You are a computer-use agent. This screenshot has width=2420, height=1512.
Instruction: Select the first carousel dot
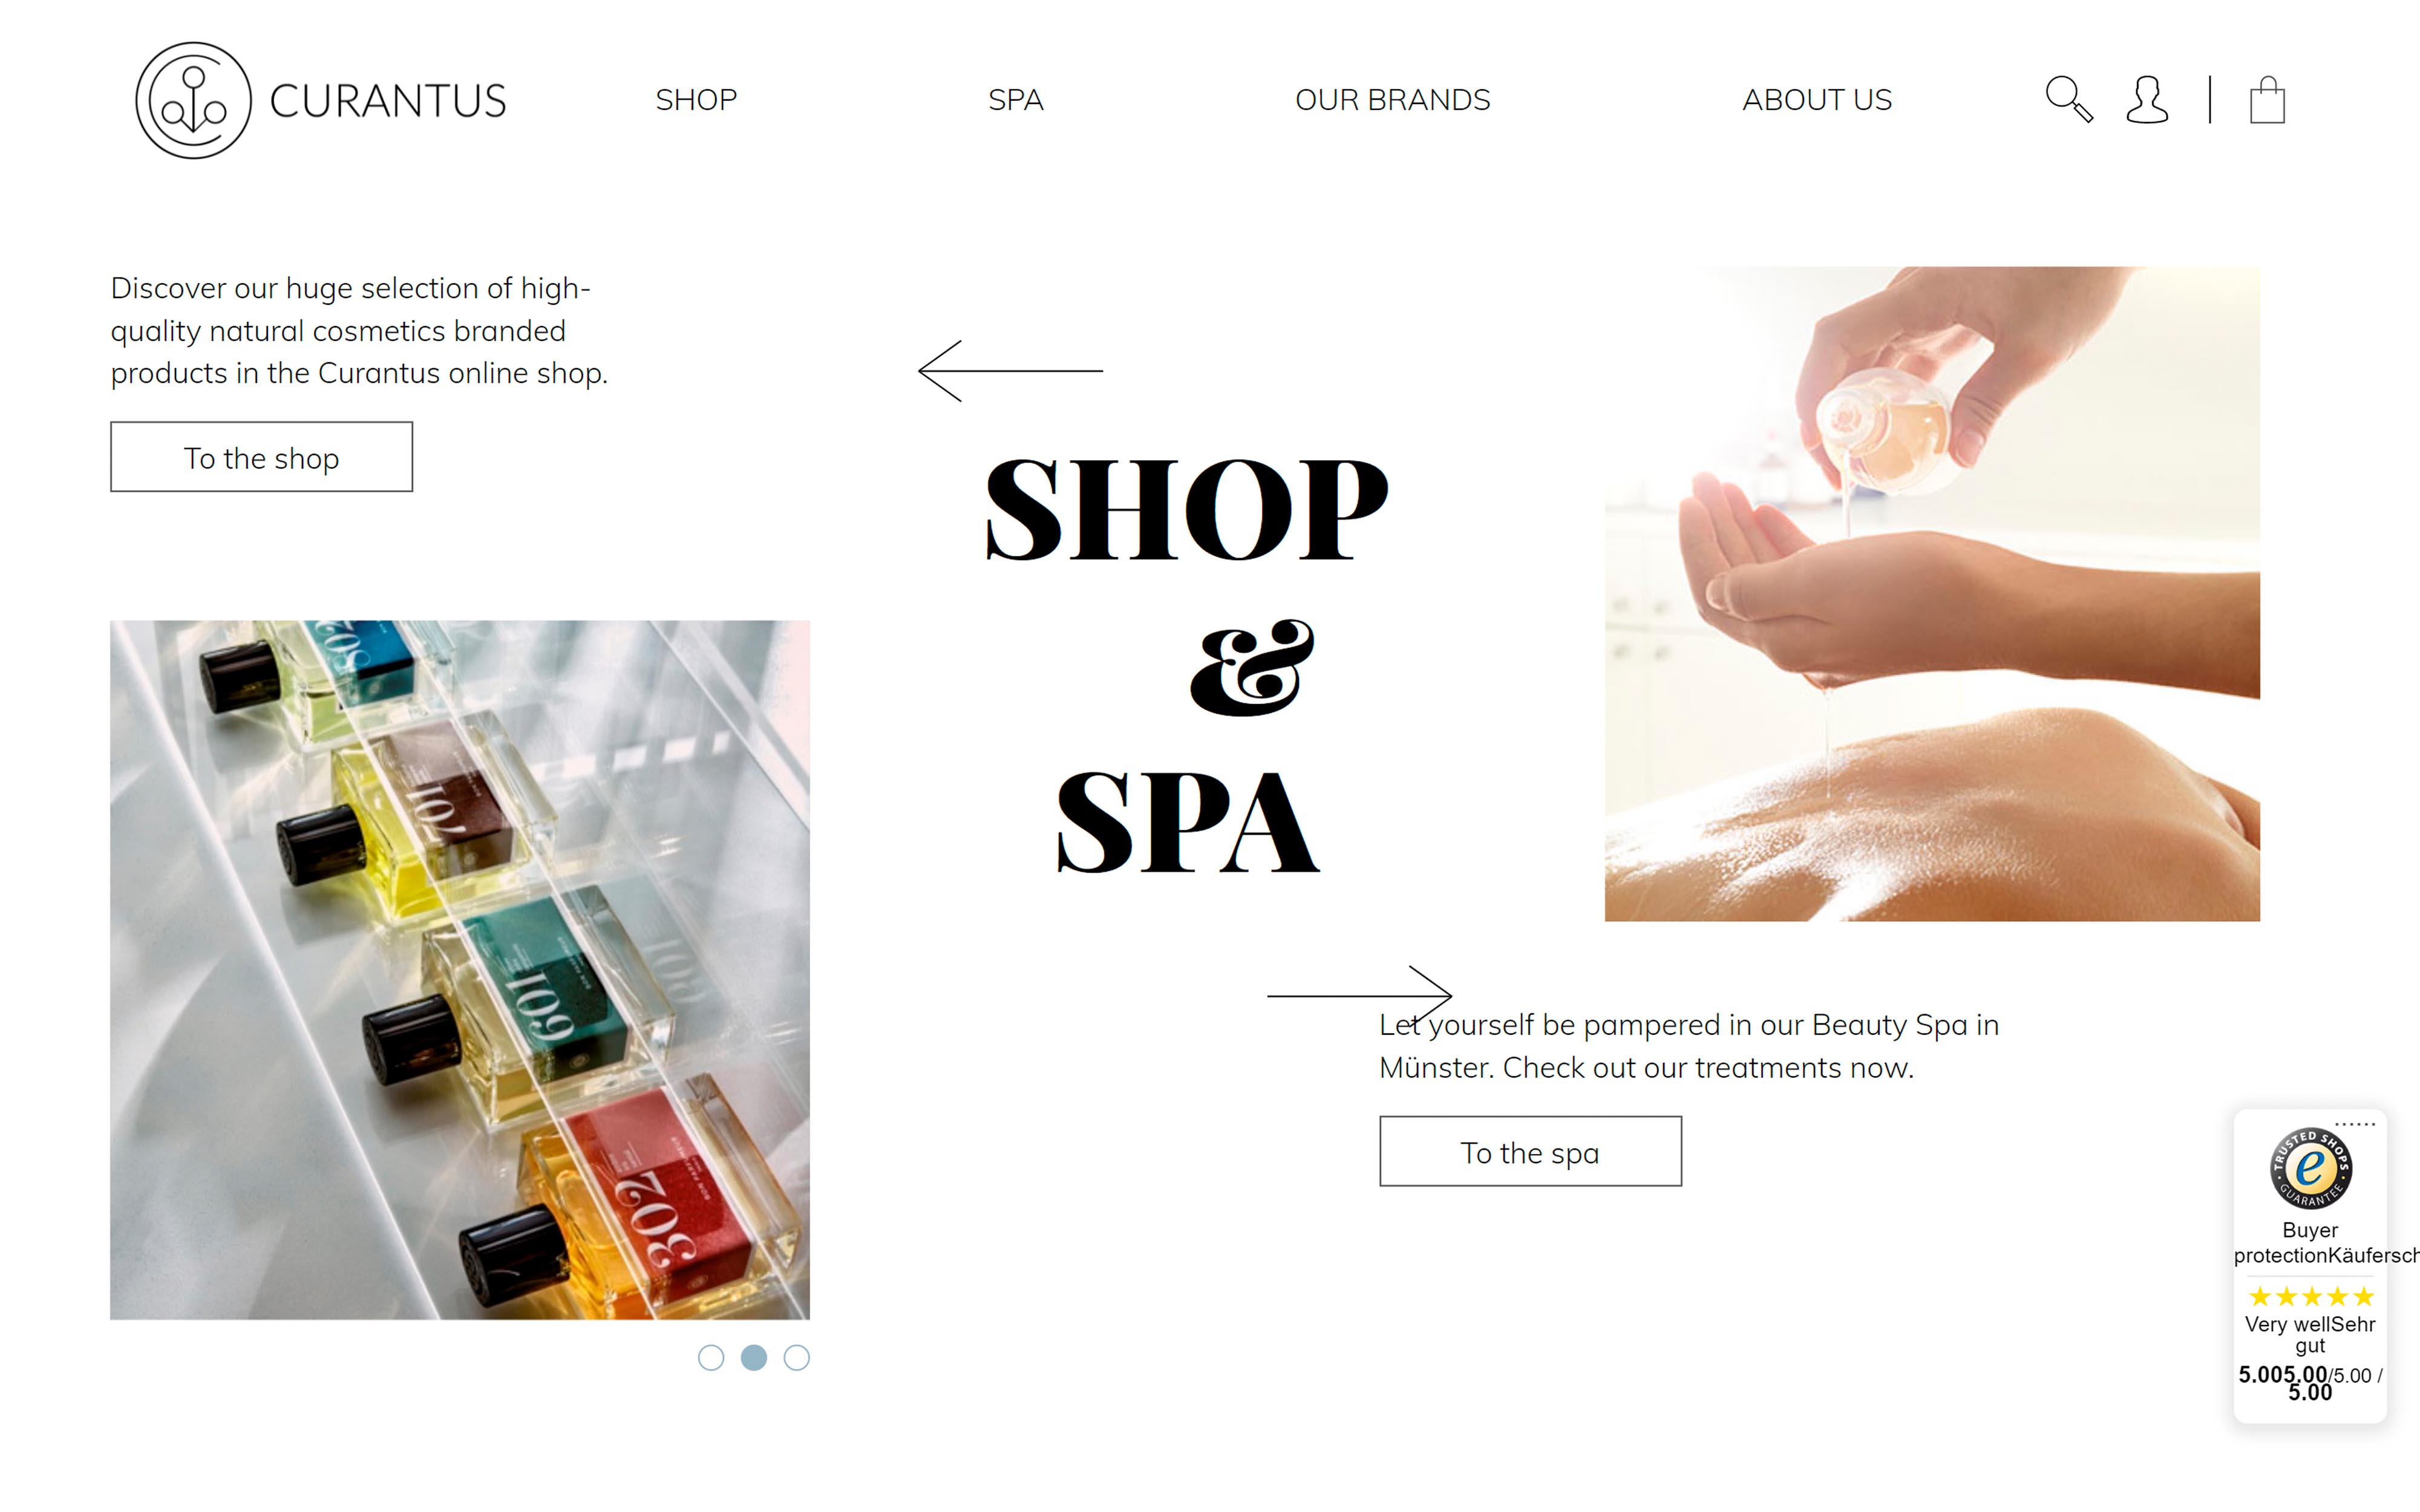[x=711, y=1358]
